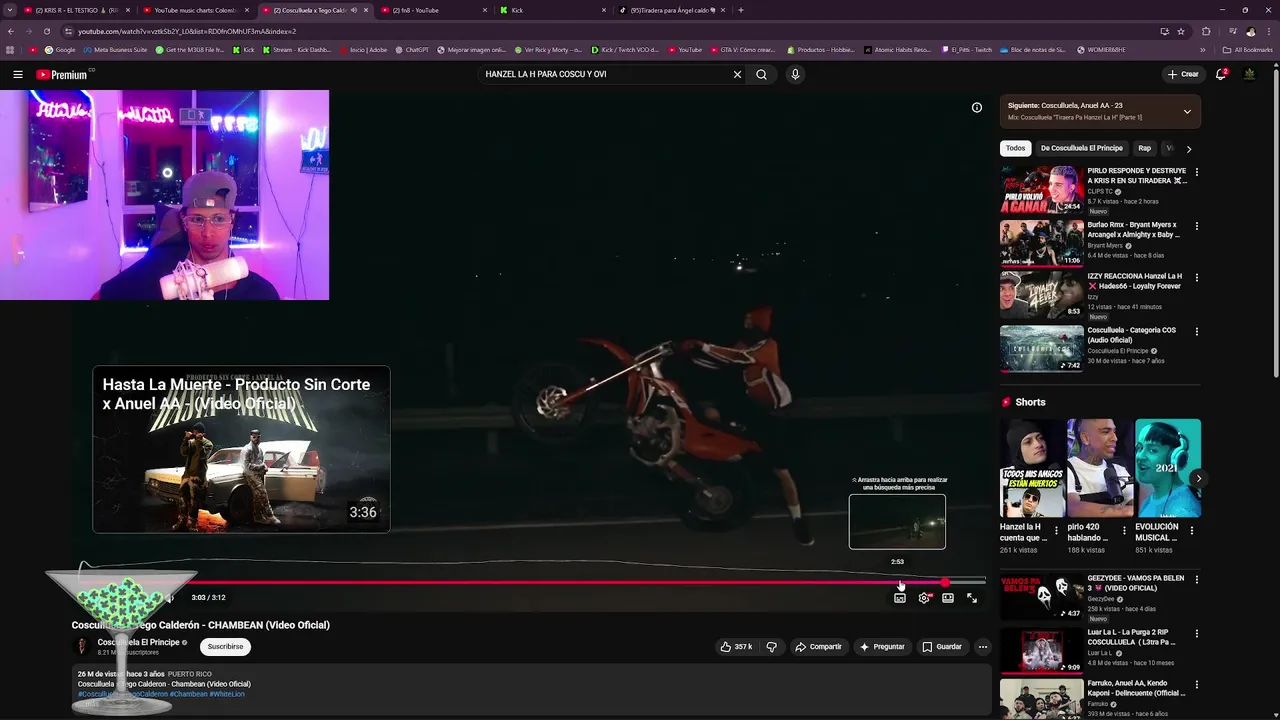Click the Preguntar button

click(881, 647)
